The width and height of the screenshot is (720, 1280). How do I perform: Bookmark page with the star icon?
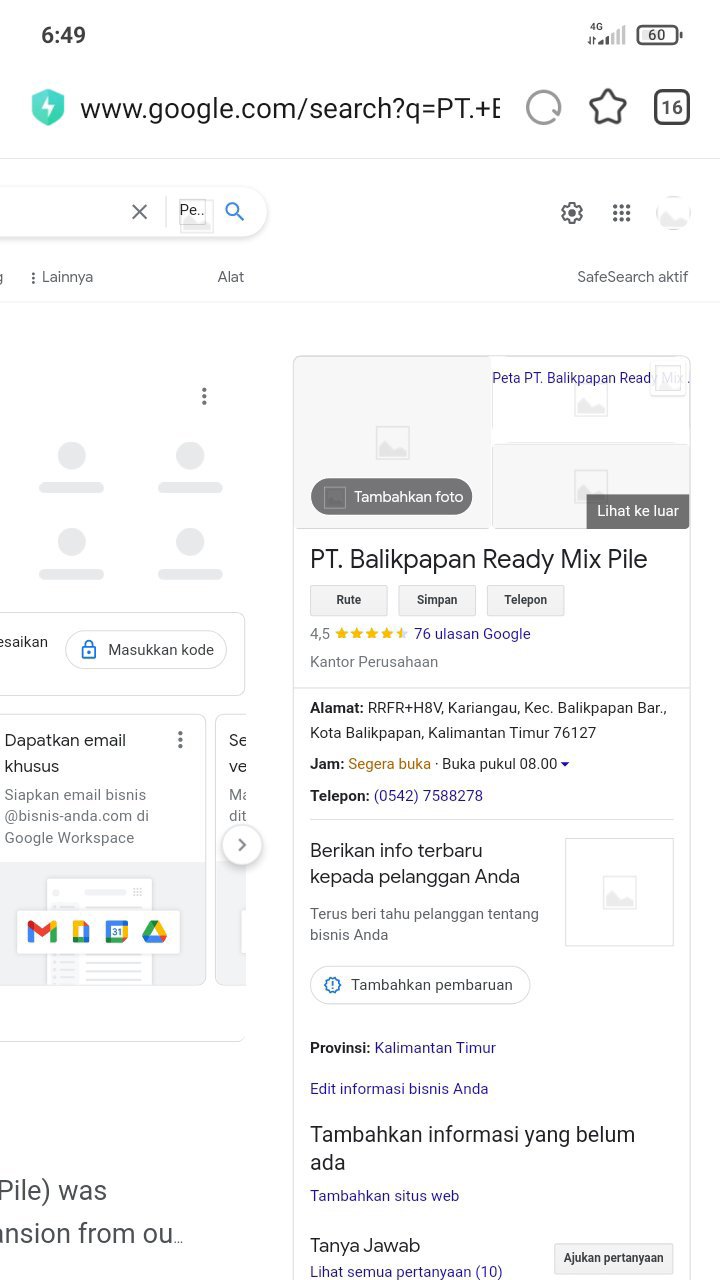coord(607,108)
